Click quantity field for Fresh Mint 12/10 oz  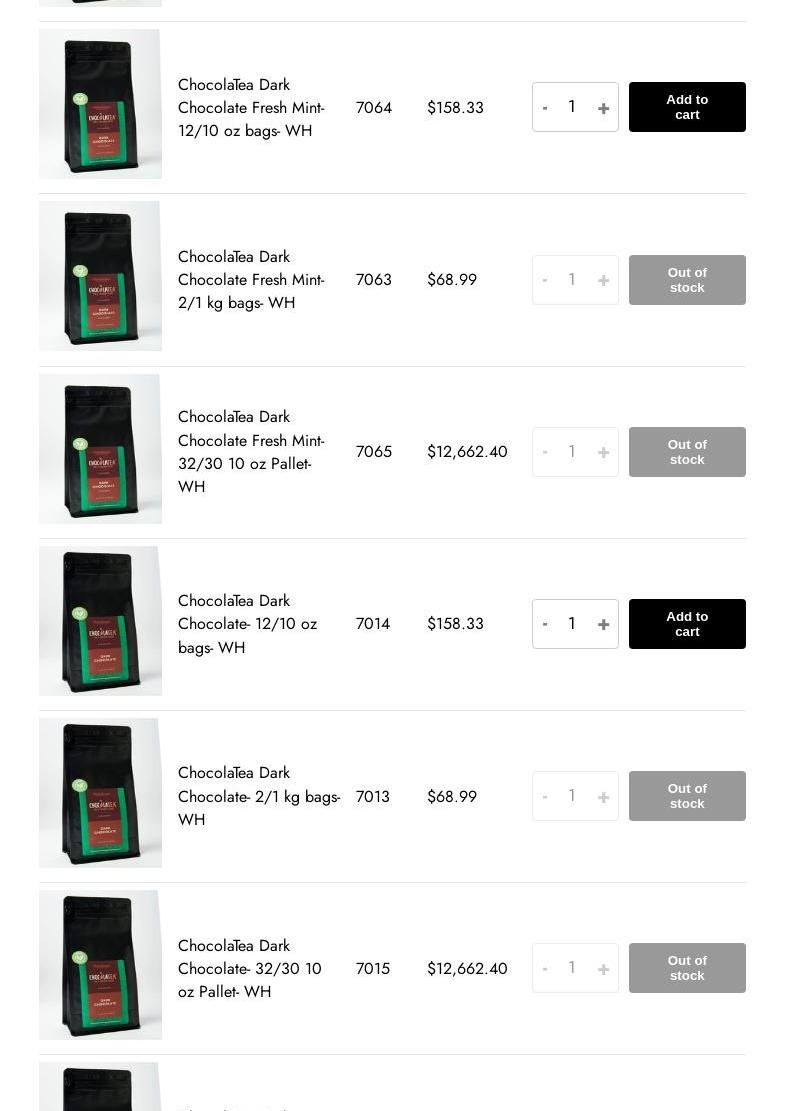tap(572, 107)
